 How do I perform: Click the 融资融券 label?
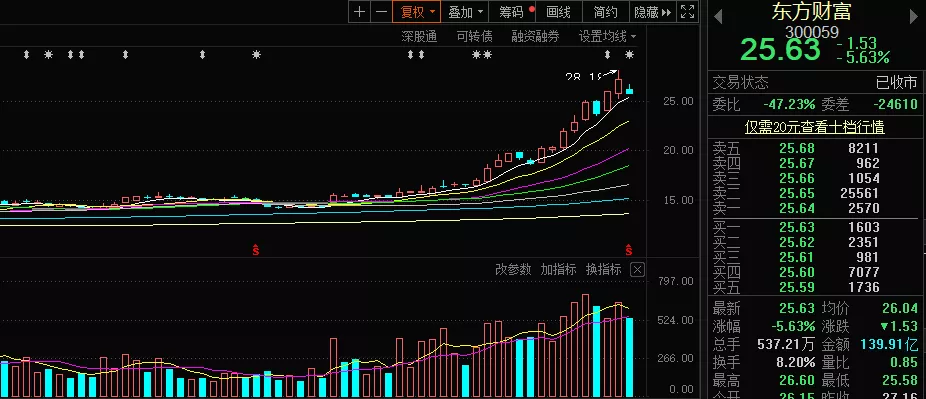[x=535, y=37]
